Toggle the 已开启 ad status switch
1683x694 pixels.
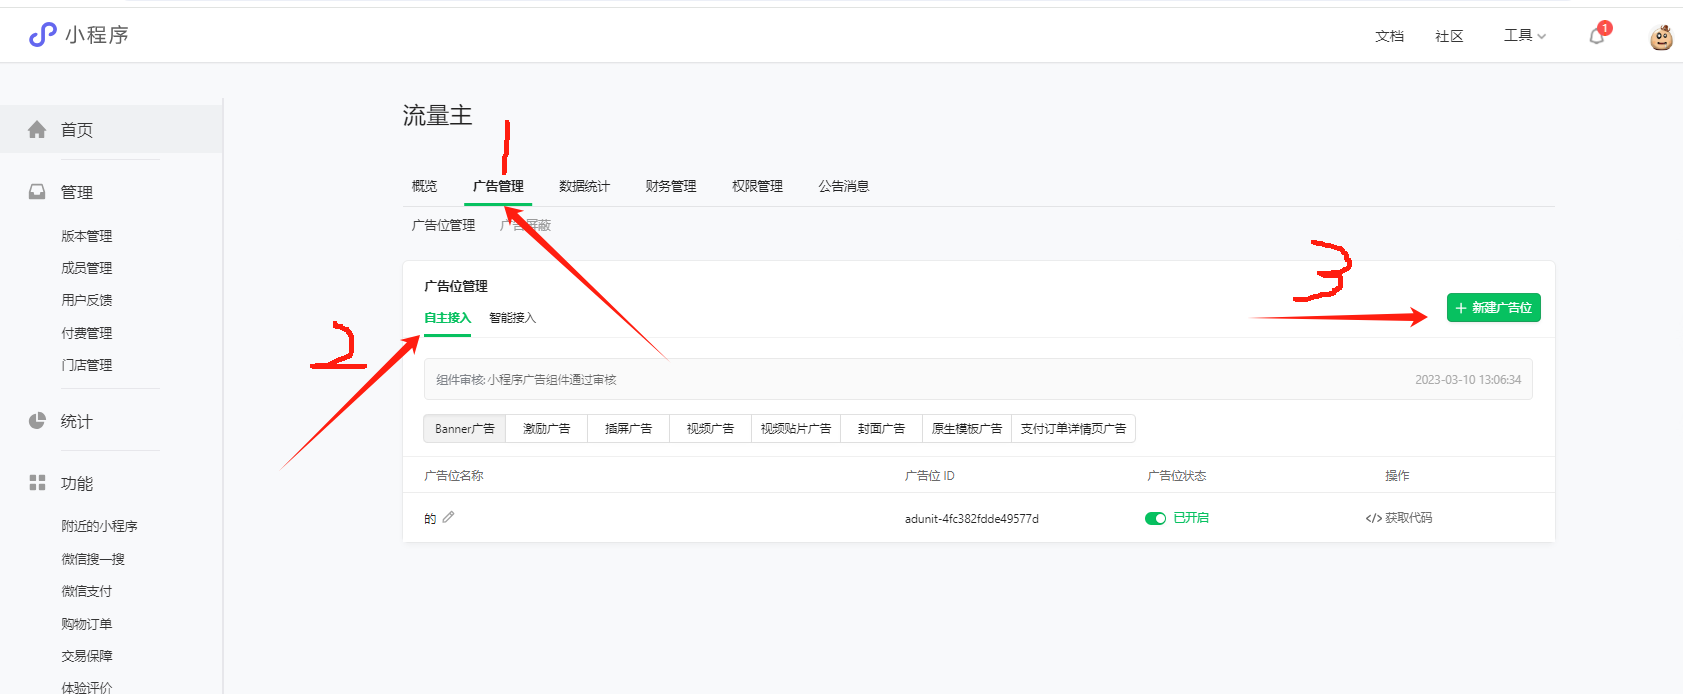click(x=1155, y=518)
